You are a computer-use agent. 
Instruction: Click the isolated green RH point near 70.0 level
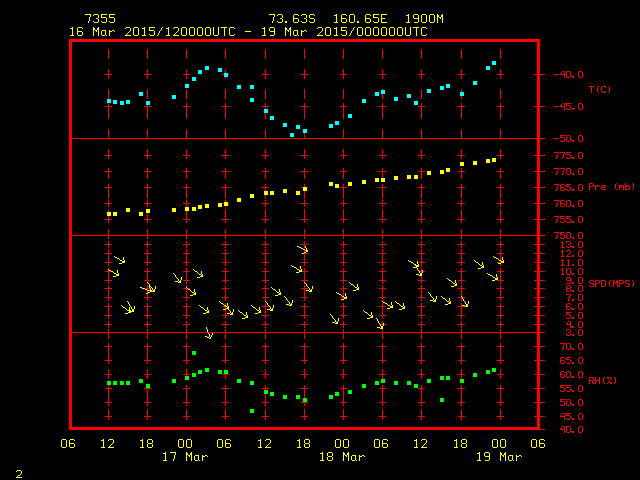[x=194, y=353]
